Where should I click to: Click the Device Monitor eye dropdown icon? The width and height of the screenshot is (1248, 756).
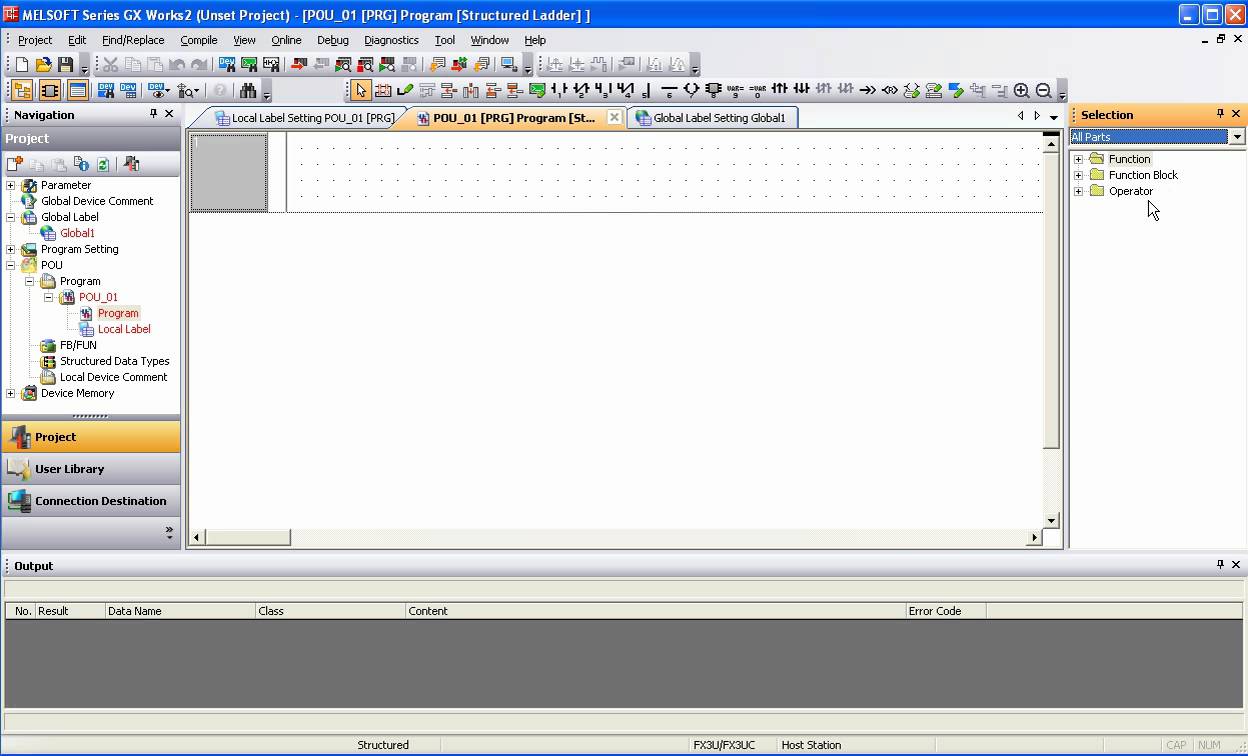[x=160, y=91]
